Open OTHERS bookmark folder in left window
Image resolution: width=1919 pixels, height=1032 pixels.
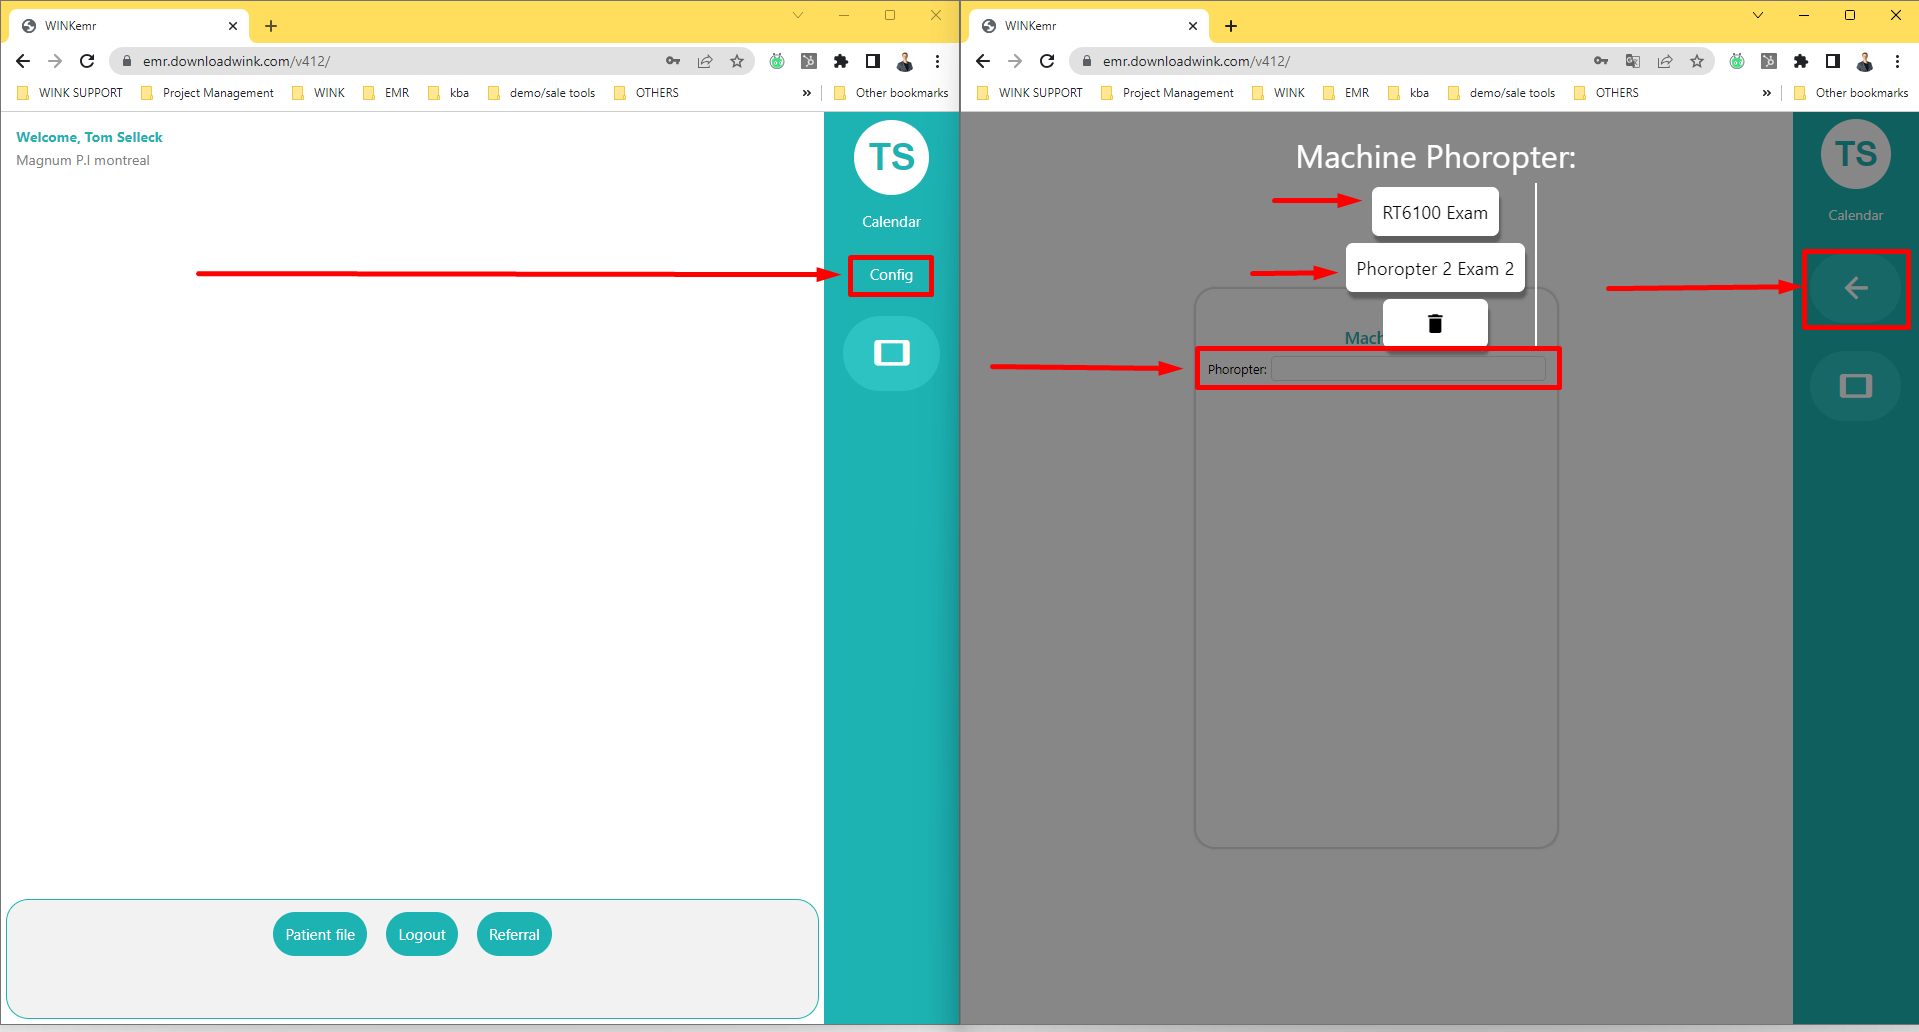click(646, 93)
